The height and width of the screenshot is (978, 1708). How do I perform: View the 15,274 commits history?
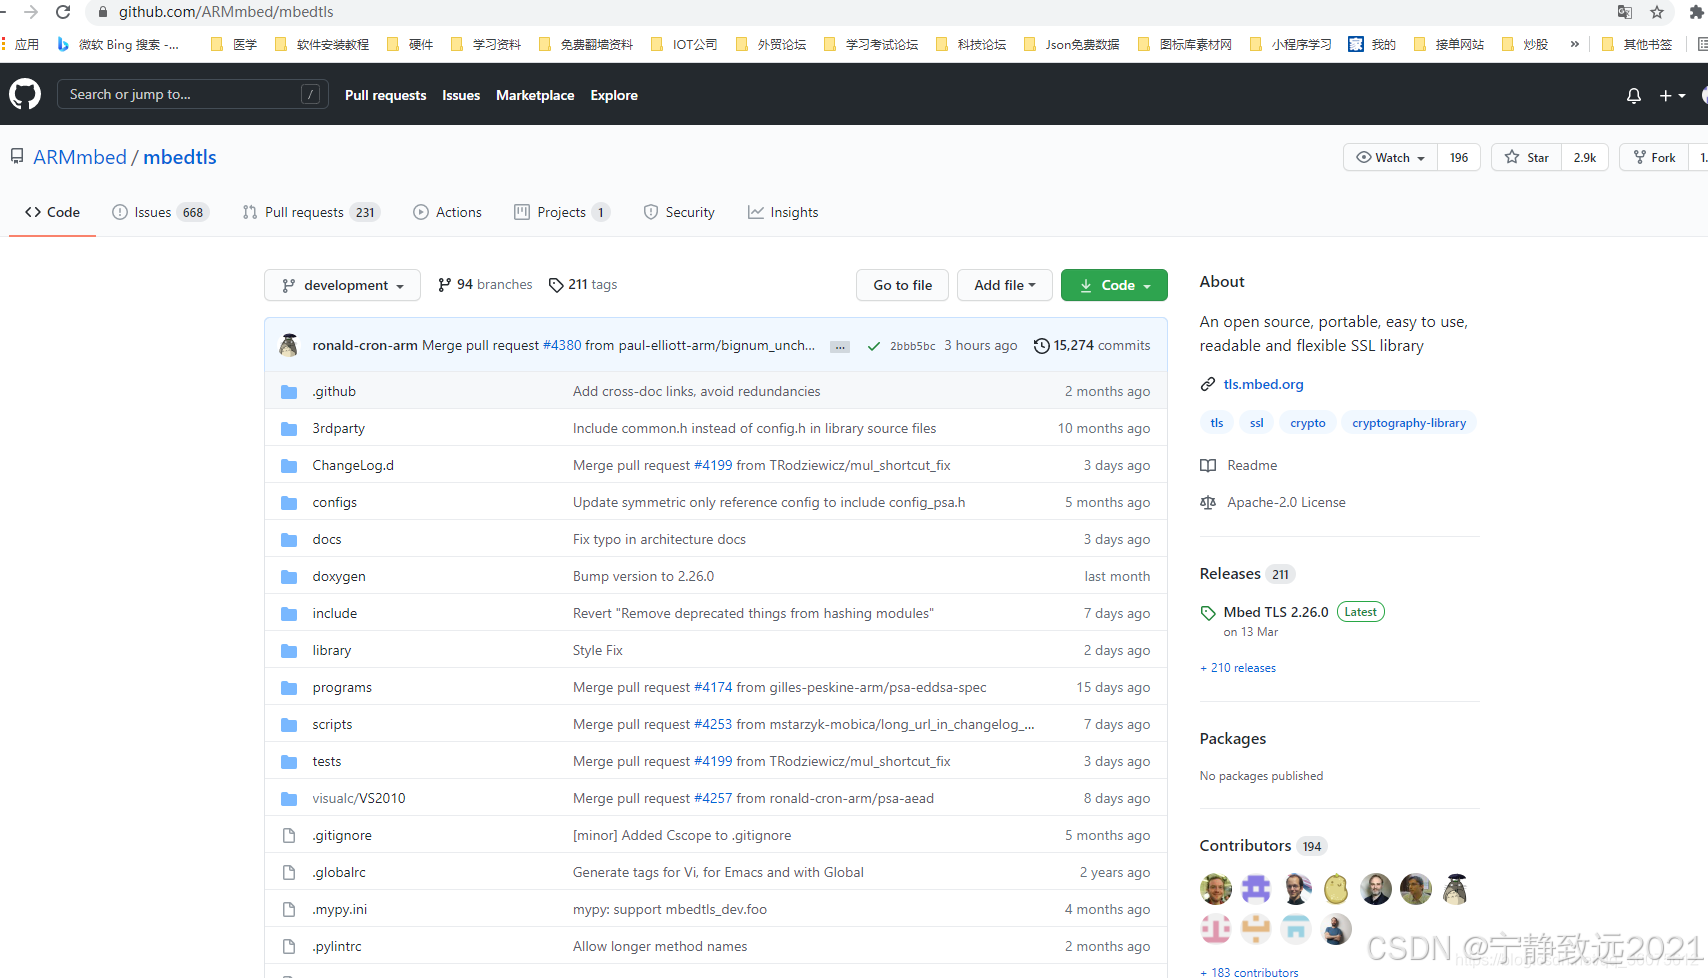pos(1092,345)
